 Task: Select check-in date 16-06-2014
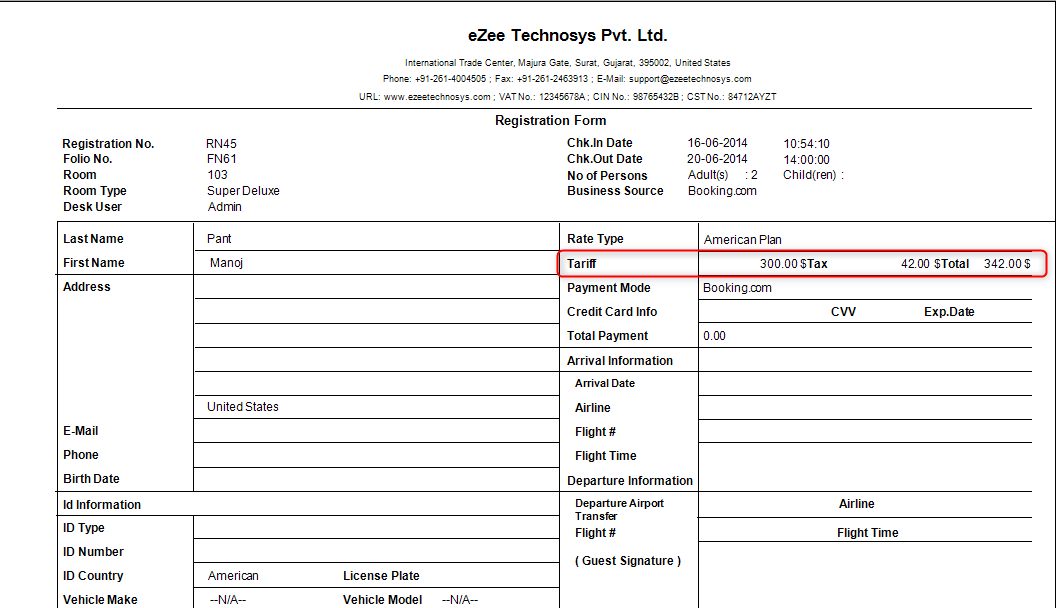click(717, 143)
